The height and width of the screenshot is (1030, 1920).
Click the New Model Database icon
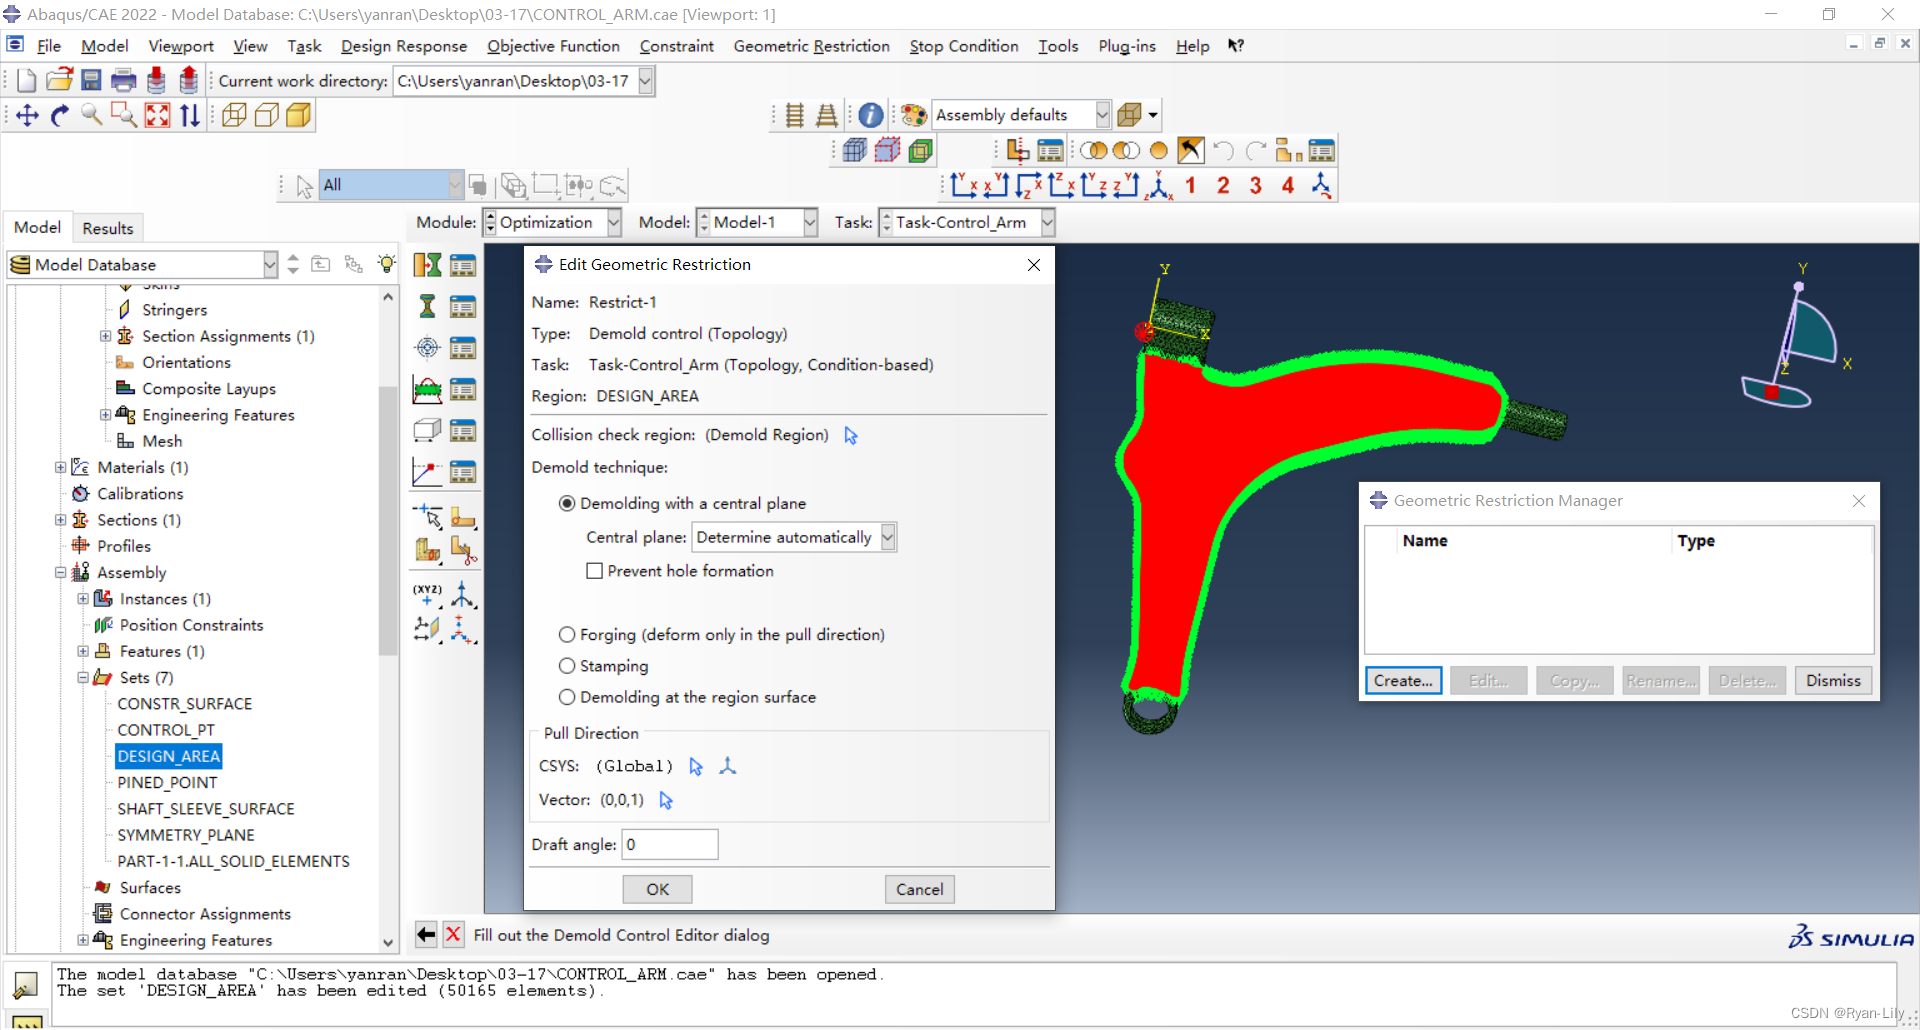tap(27, 81)
